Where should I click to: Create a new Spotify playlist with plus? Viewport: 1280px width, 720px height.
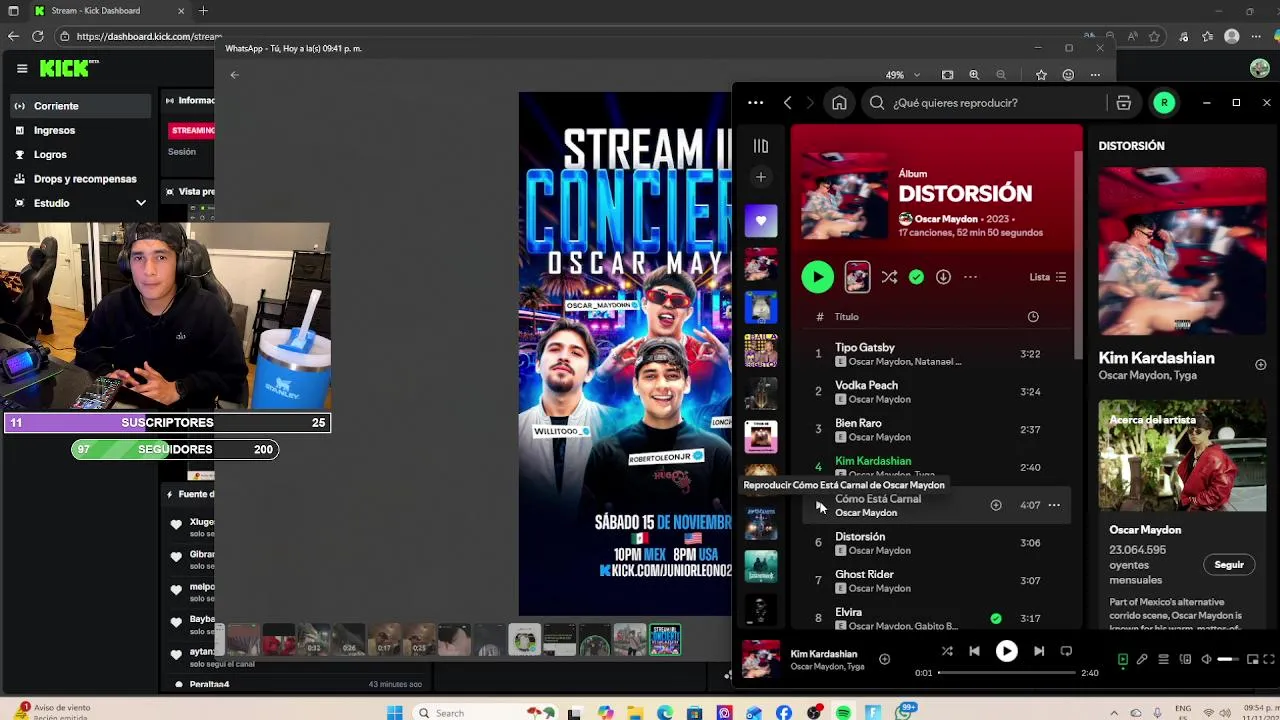[x=760, y=177]
